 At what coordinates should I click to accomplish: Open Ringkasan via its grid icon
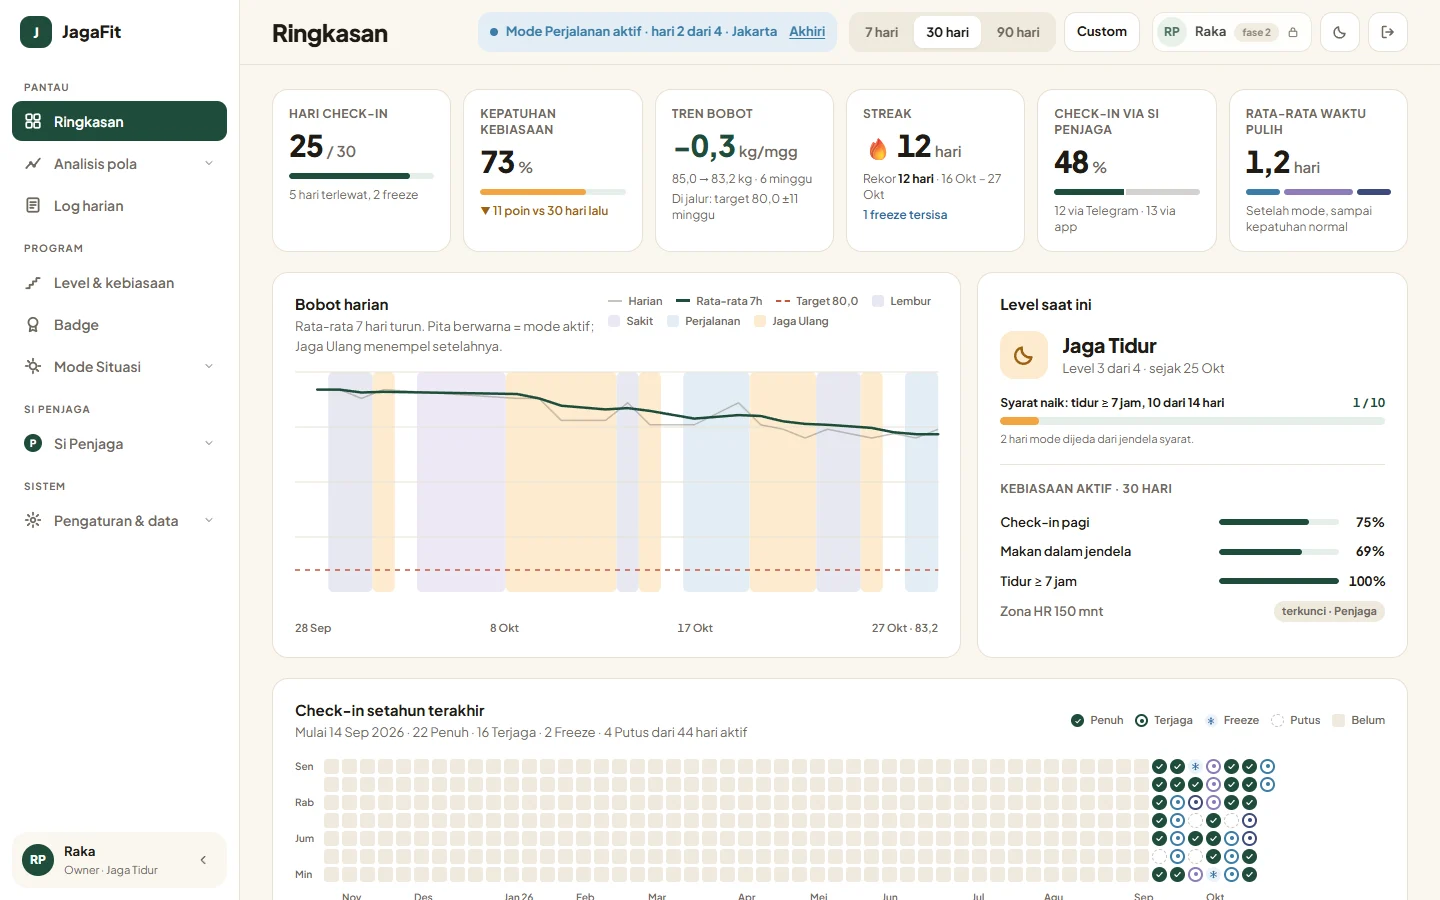[33, 121]
